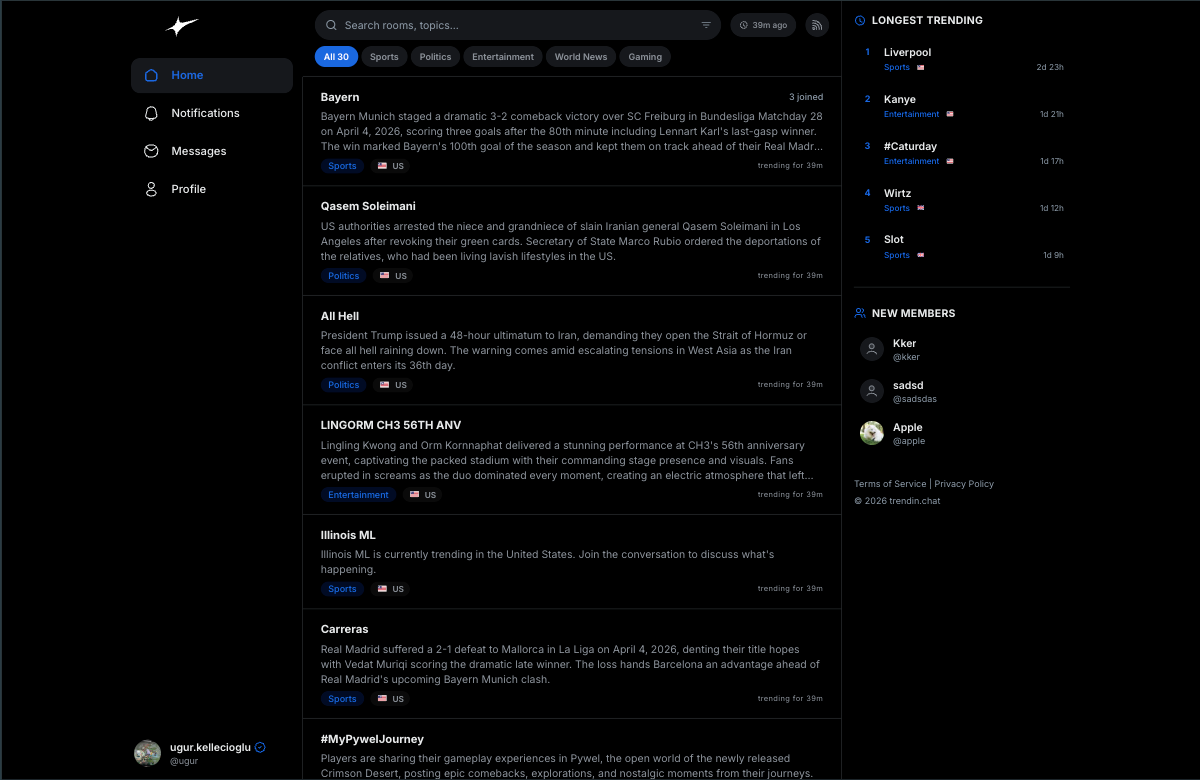The height and width of the screenshot is (780, 1200).
Task: Click the Profile person icon
Action: (151, 189)
